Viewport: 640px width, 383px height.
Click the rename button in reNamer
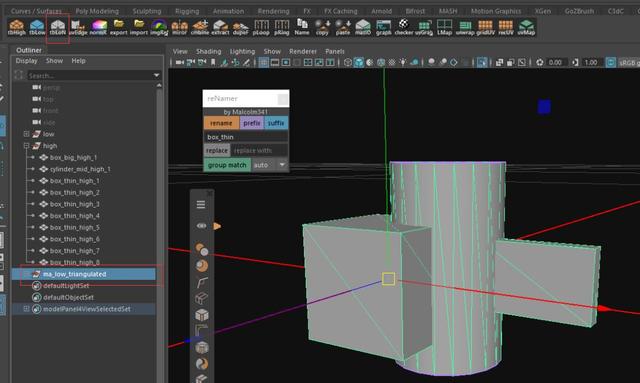[221, 123]
